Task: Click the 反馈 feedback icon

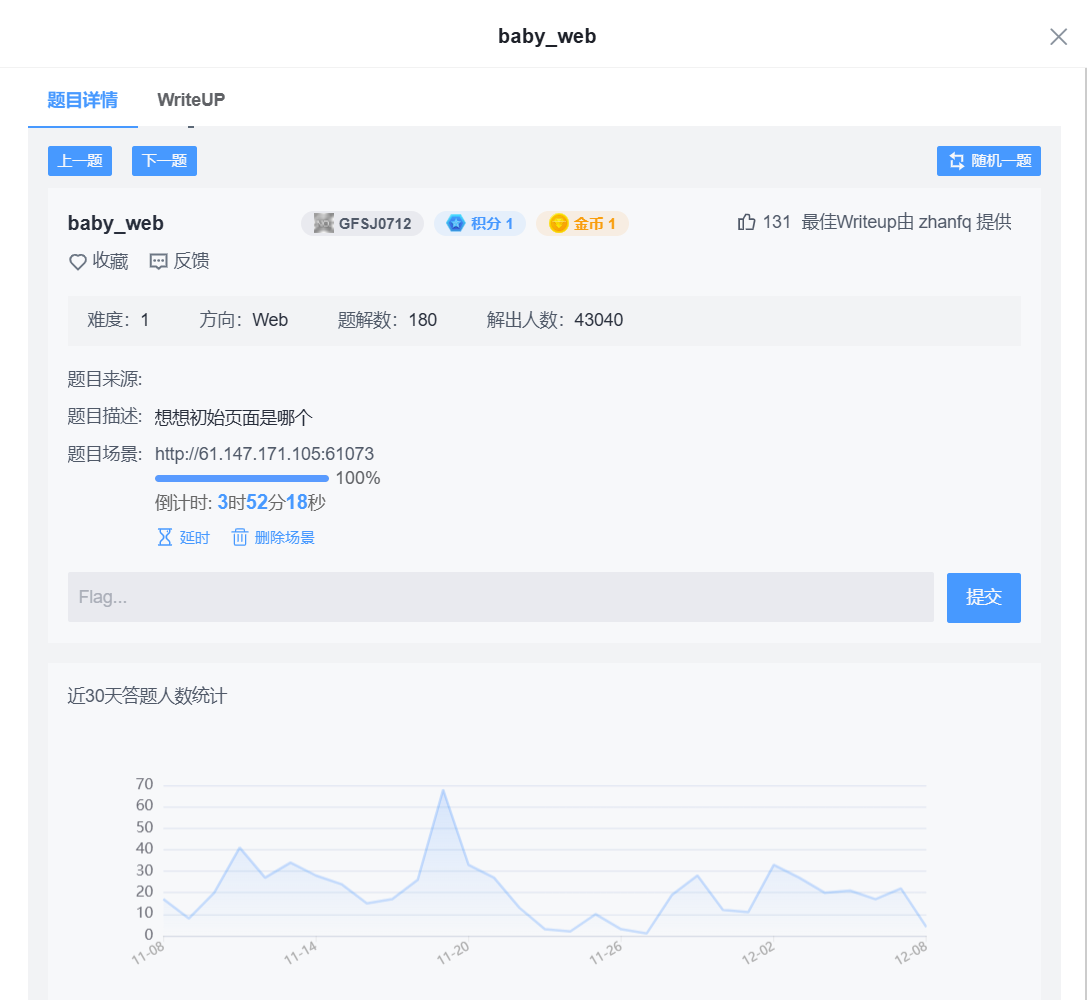Action: click(x=159, y=261)
